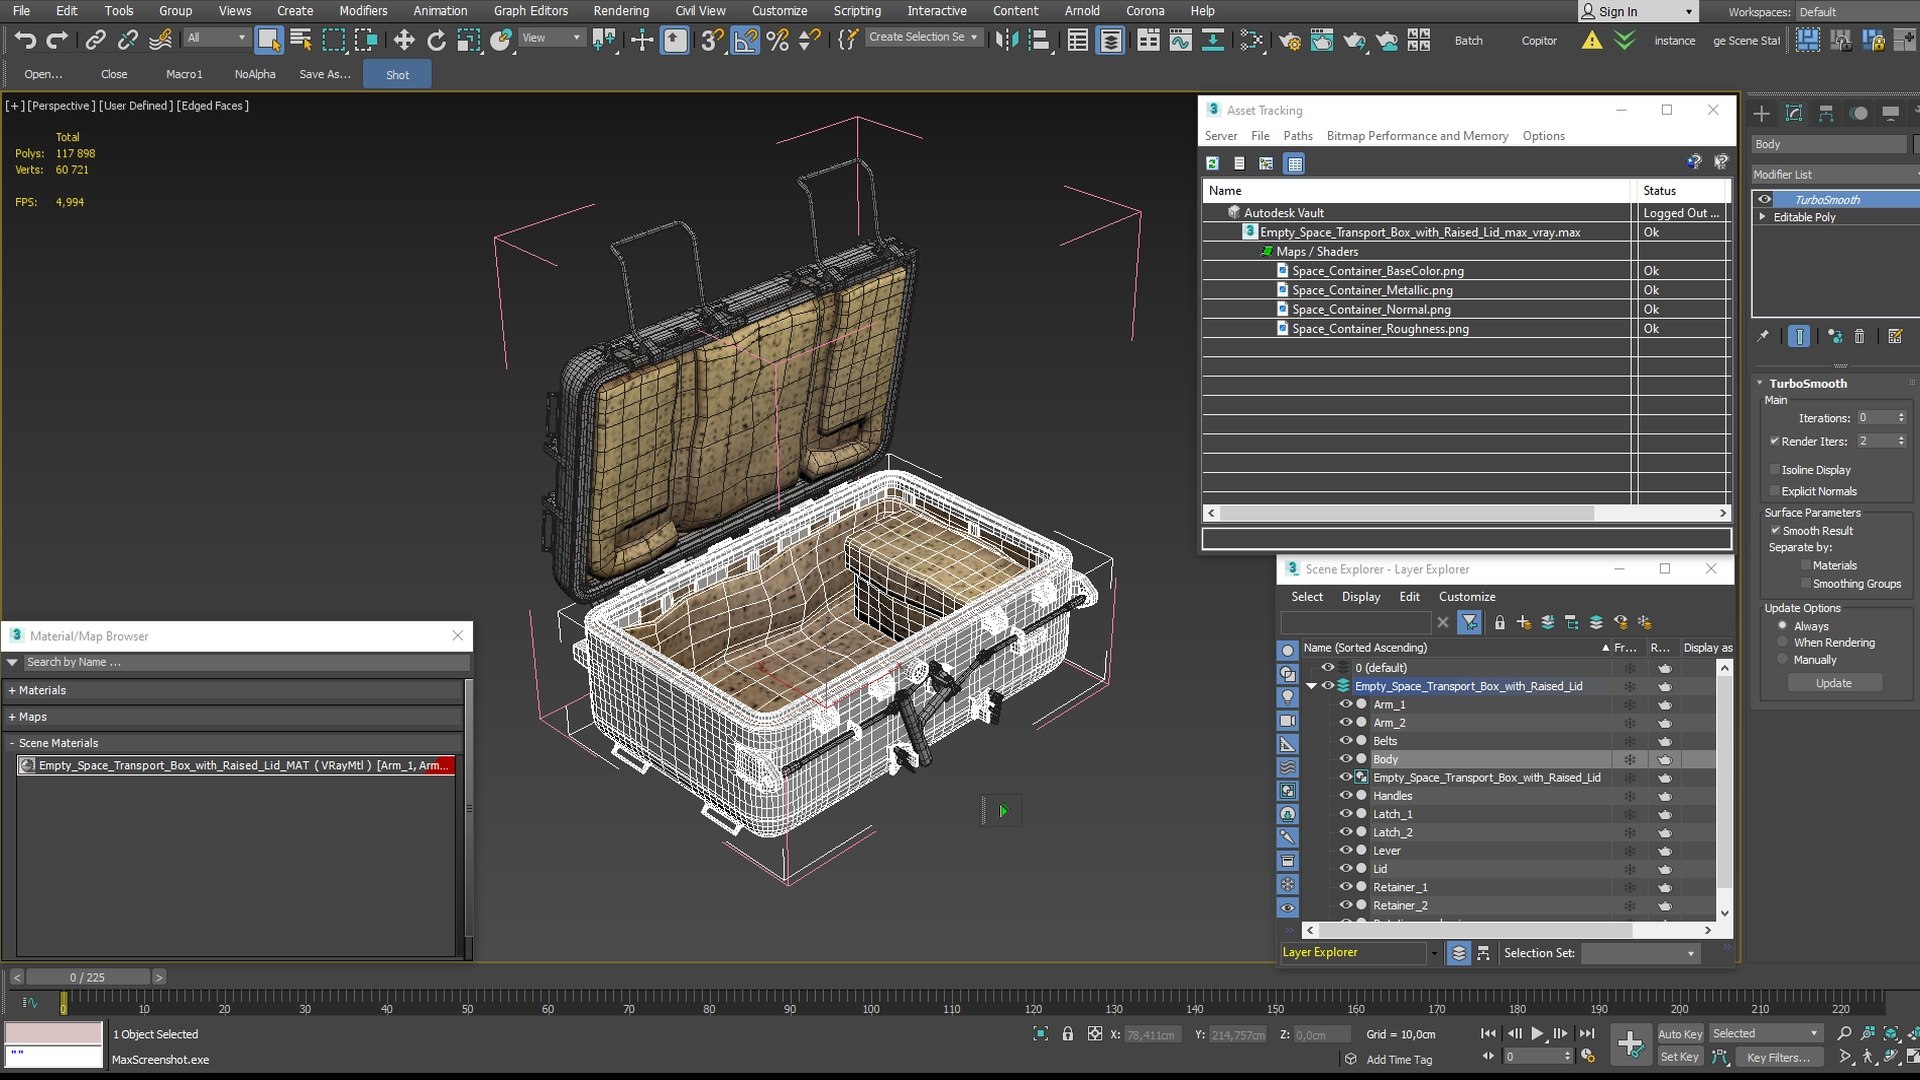Open the Layer Explorer dropdown at bottom
Viewport: 1920px width, 1080px height.
coord(1434,953)
